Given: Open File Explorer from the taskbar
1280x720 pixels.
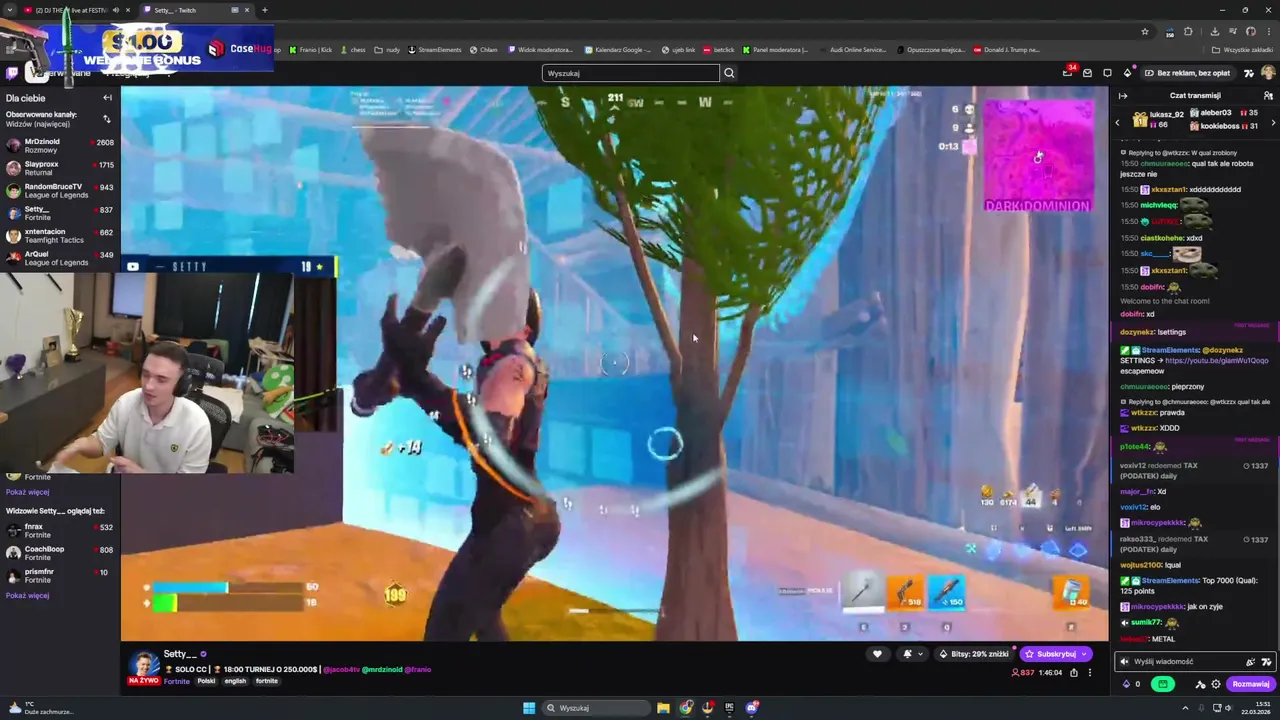Looking at the screenshot, I should [663, 708].
